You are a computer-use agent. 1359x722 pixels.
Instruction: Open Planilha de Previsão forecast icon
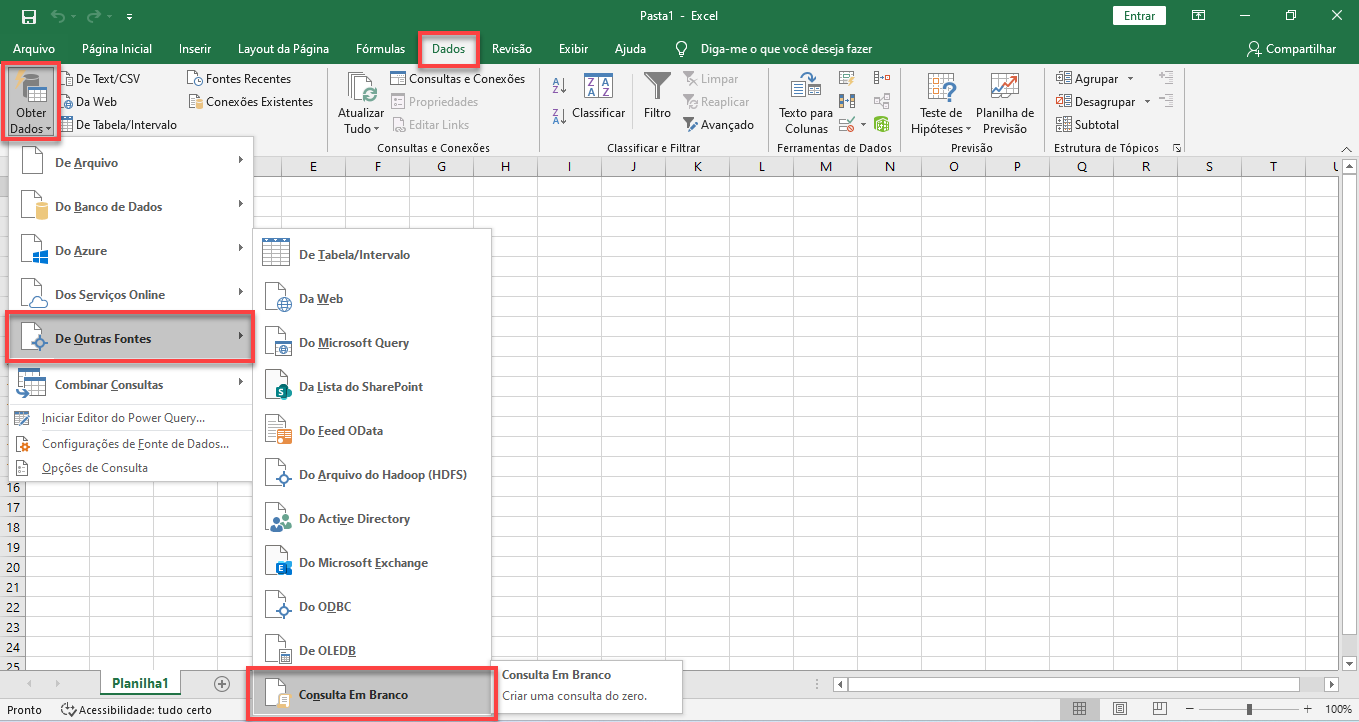(x=1004, y=88)
